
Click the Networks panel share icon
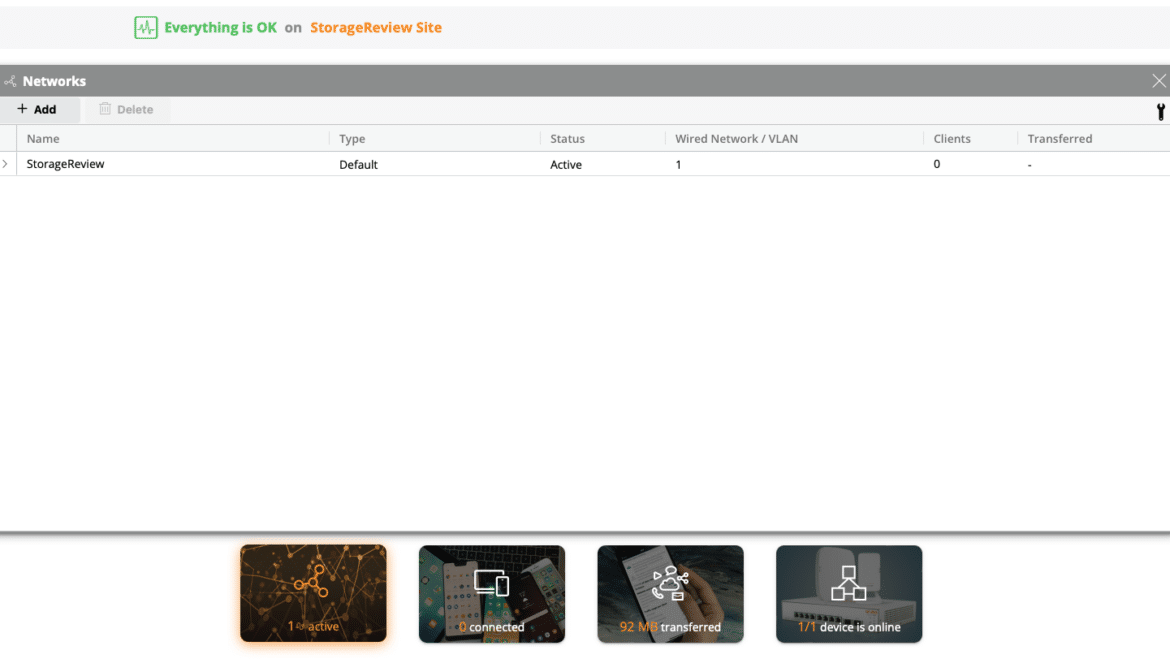(10, 81)
